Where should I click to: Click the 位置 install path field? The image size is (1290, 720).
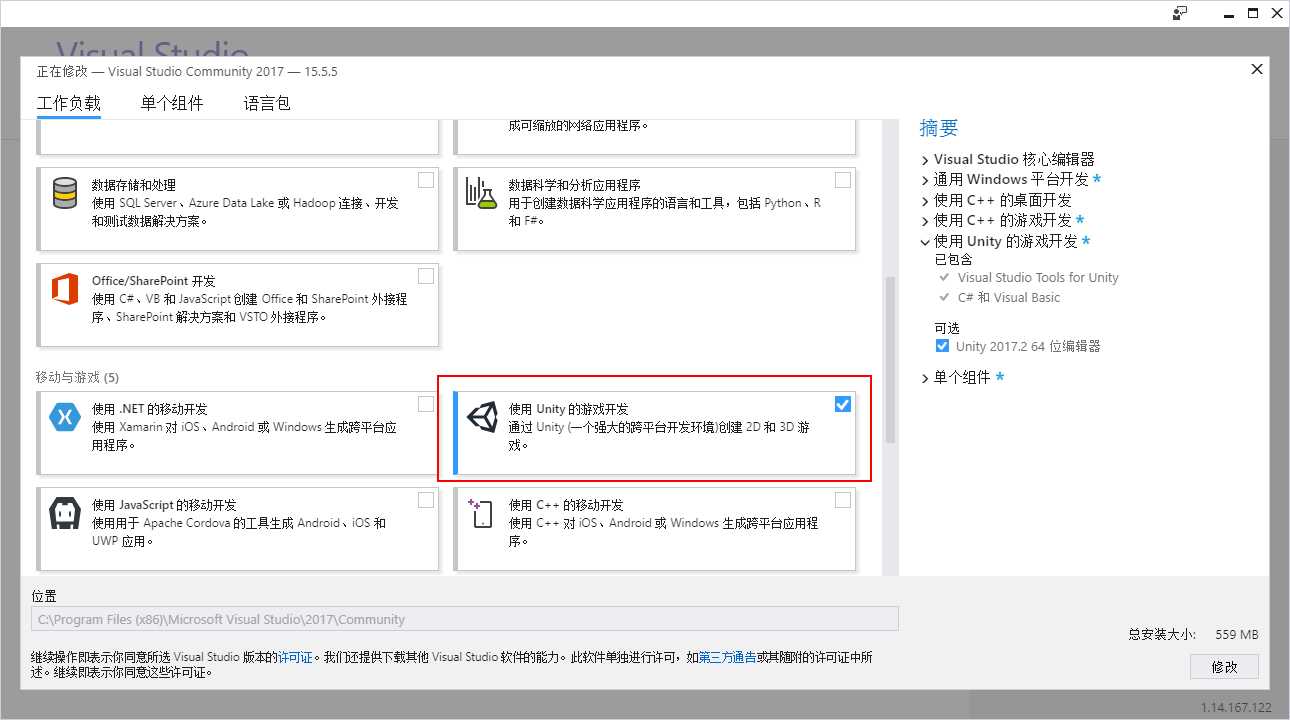pos(465,619)
